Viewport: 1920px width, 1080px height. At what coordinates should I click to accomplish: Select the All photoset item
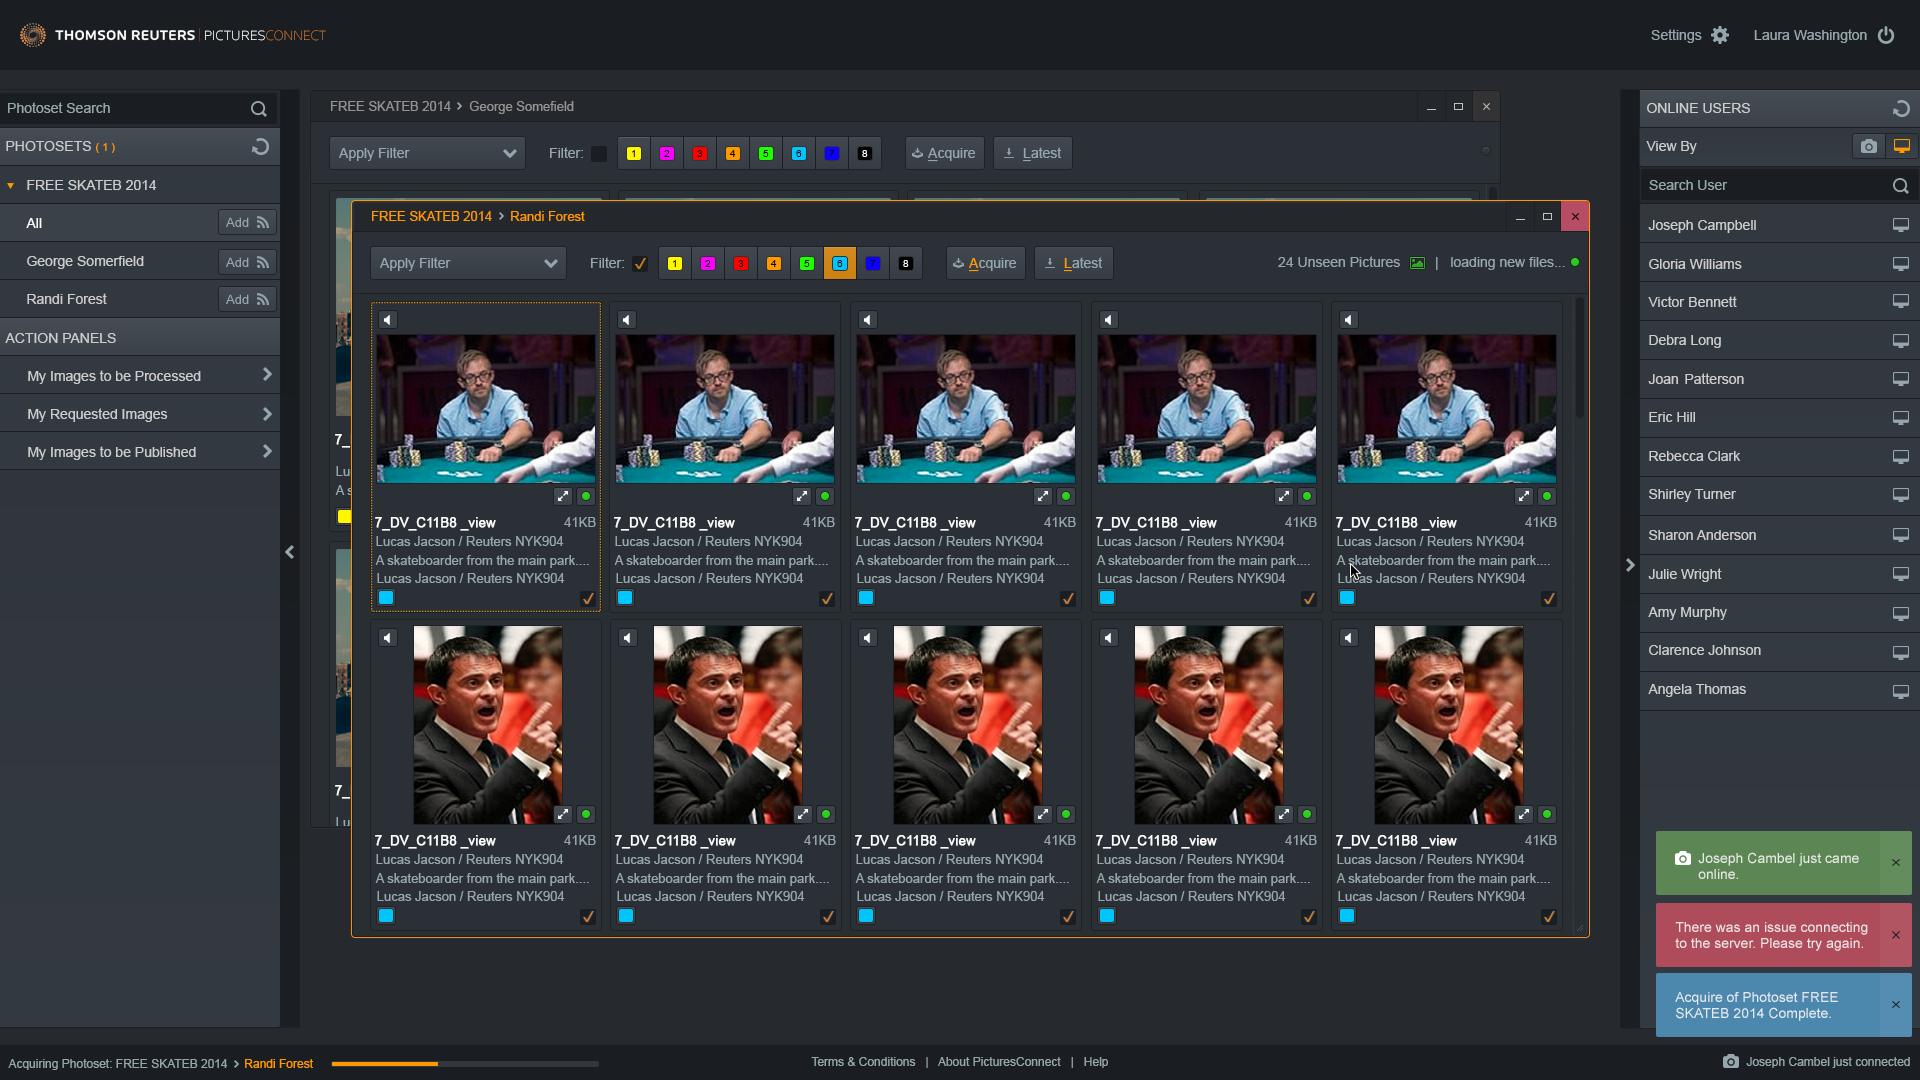click(34, 223)
